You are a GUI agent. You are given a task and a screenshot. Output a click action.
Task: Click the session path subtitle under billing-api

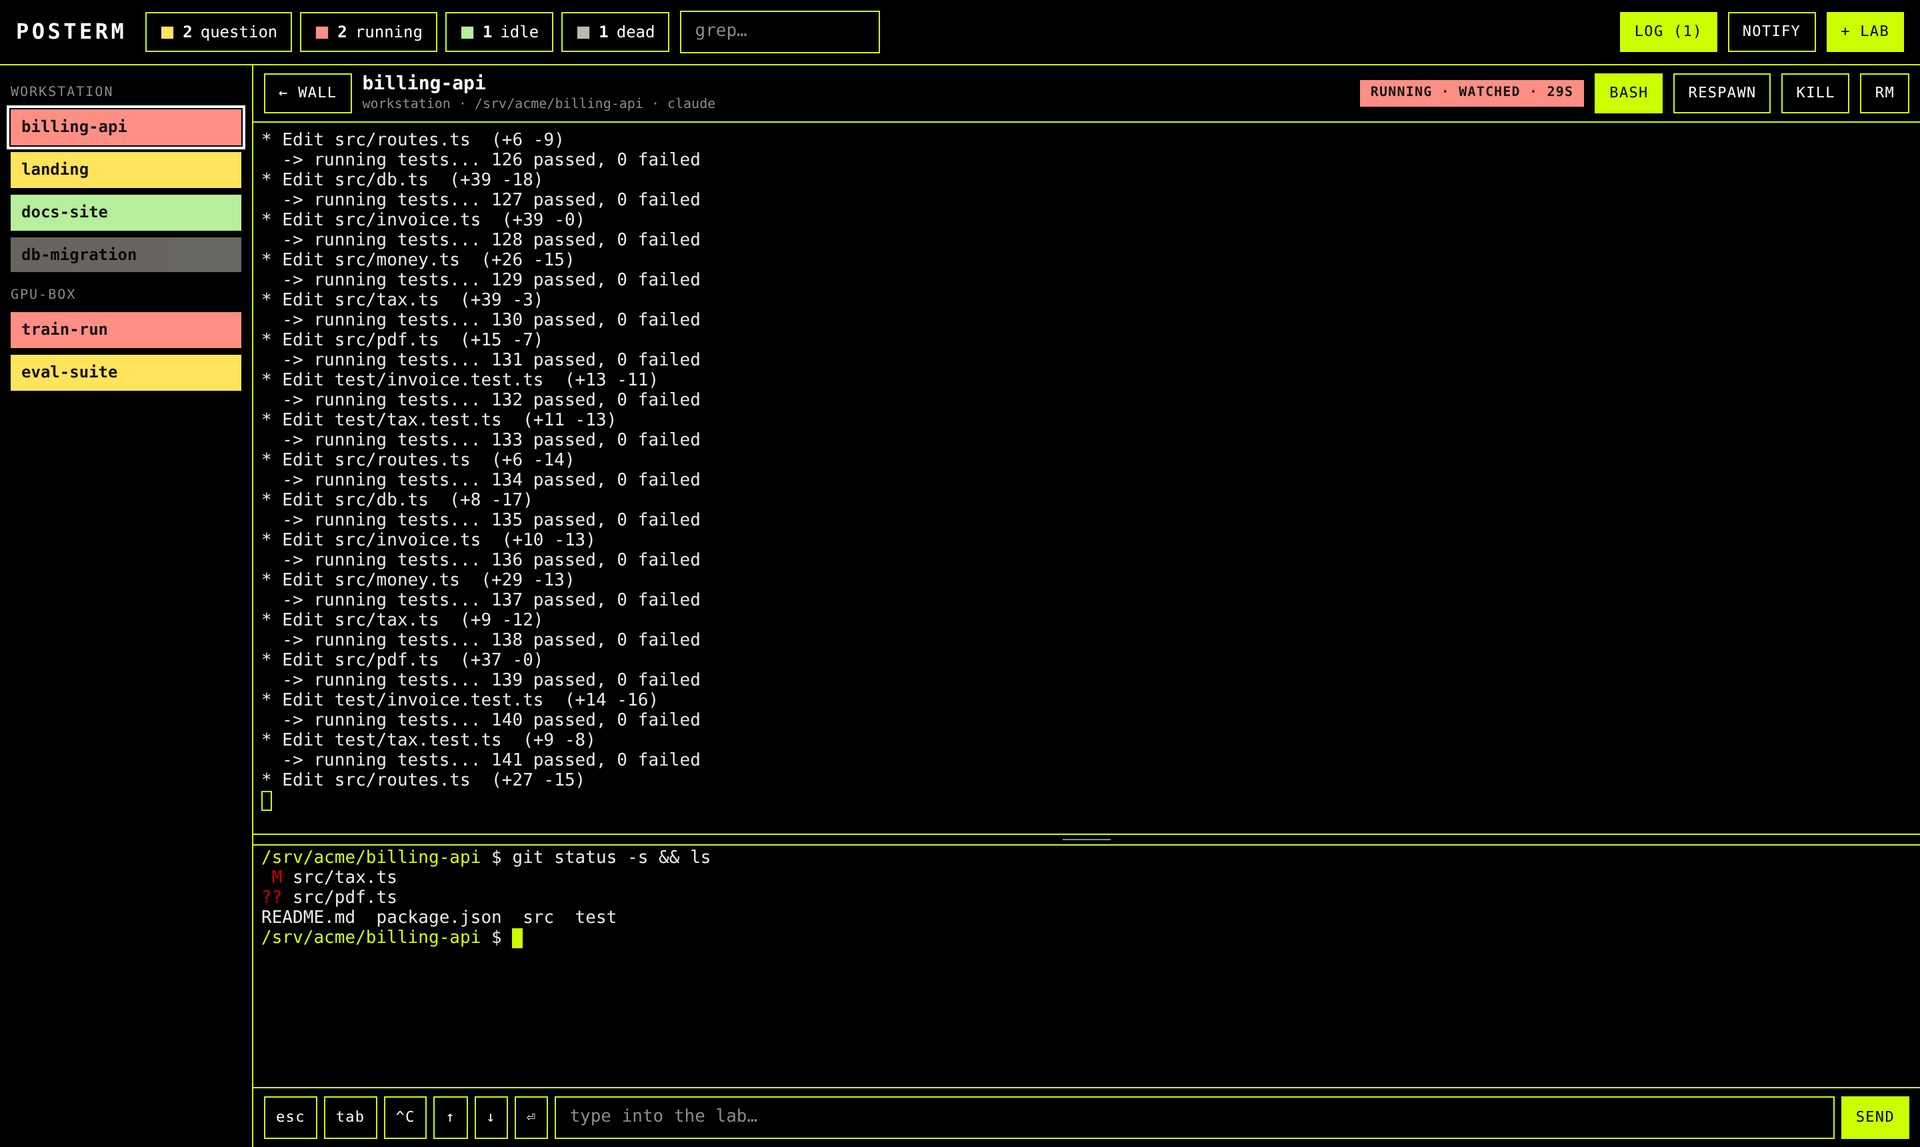(x=538, y=104)
